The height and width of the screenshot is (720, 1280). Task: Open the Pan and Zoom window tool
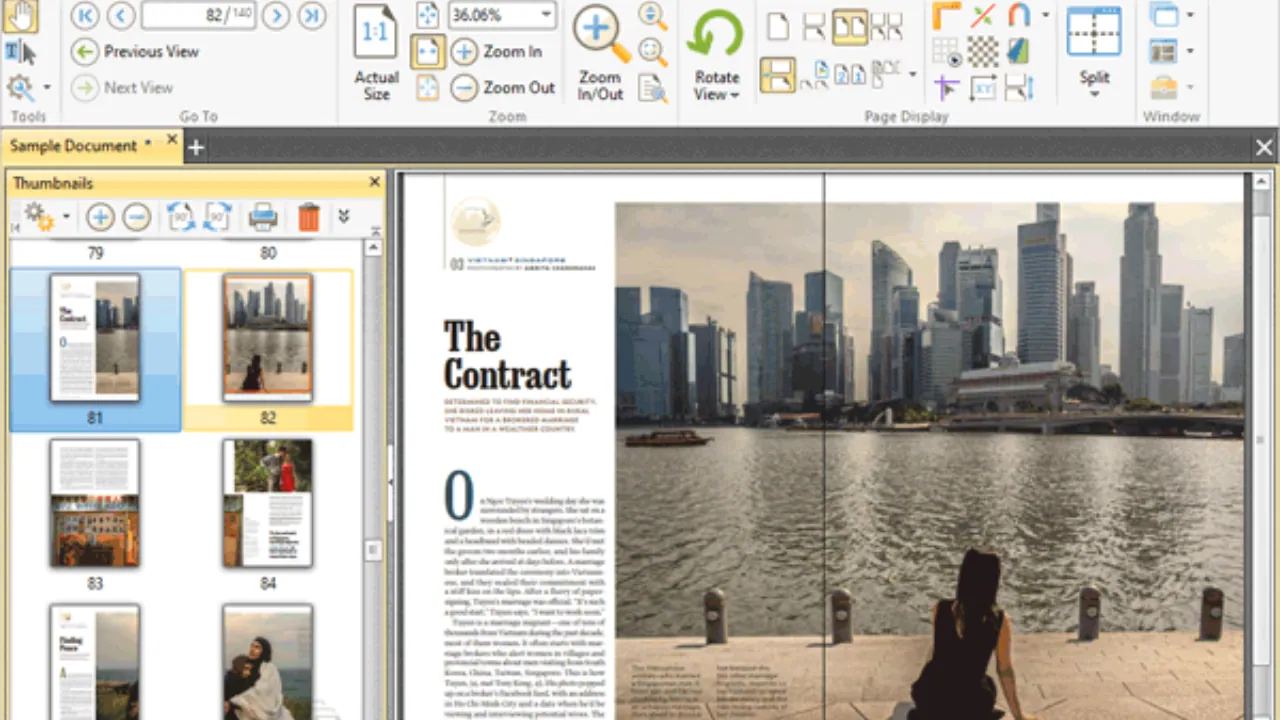pyautogui.click(x=652, y=88)
